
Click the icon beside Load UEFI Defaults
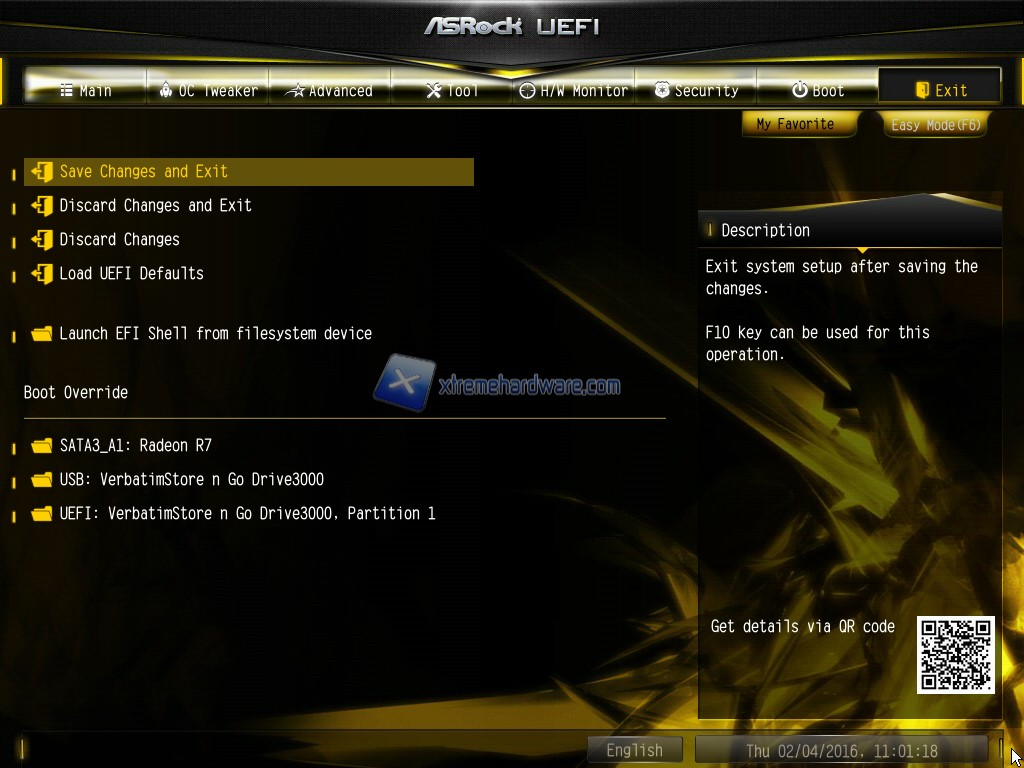pos(42,274)
